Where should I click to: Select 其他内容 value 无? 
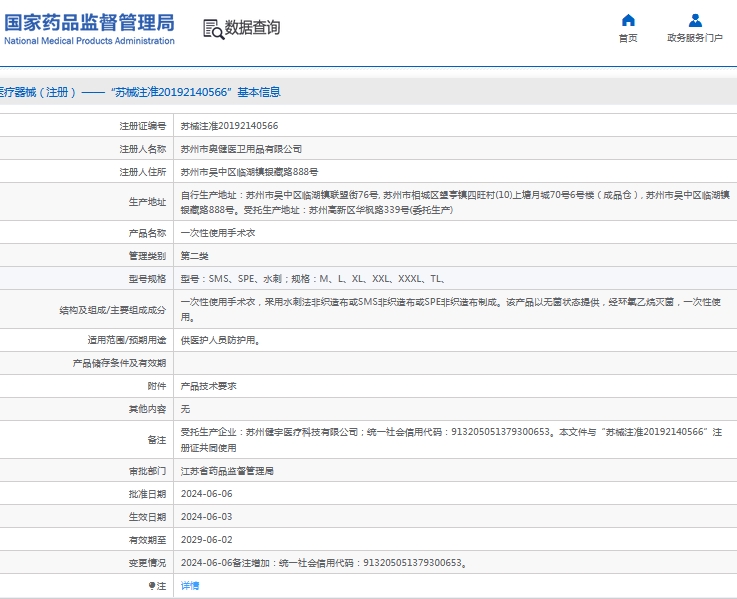(x=186, y=409)
